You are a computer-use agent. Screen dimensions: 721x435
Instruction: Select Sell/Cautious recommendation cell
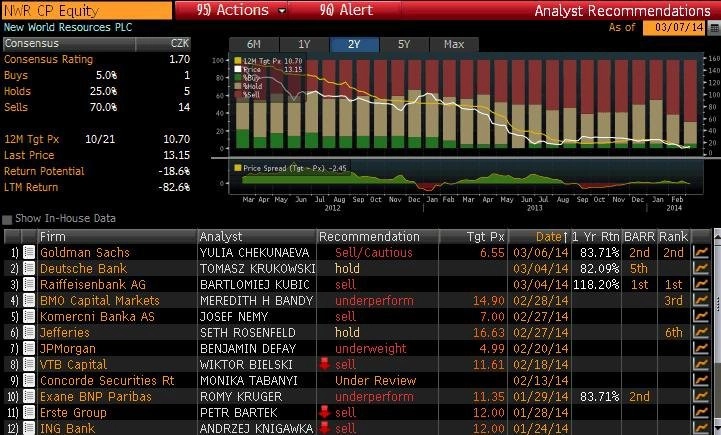point(374,252)
